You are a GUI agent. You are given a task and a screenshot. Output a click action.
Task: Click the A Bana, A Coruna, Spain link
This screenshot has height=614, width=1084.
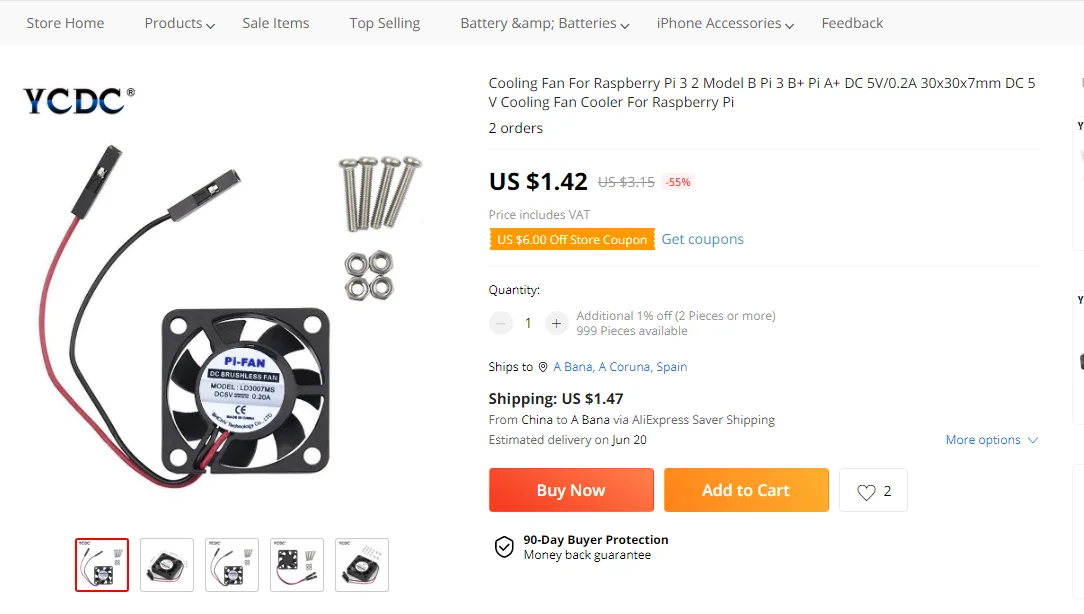[620, 367]
